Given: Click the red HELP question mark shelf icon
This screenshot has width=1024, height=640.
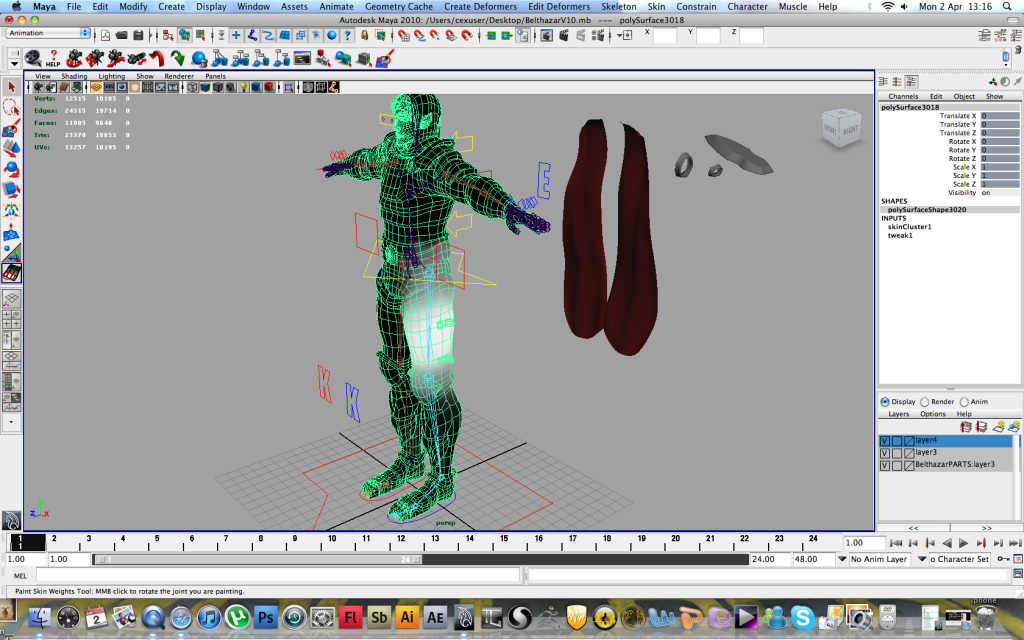Looking at the screenshot, I should point(52,58).
